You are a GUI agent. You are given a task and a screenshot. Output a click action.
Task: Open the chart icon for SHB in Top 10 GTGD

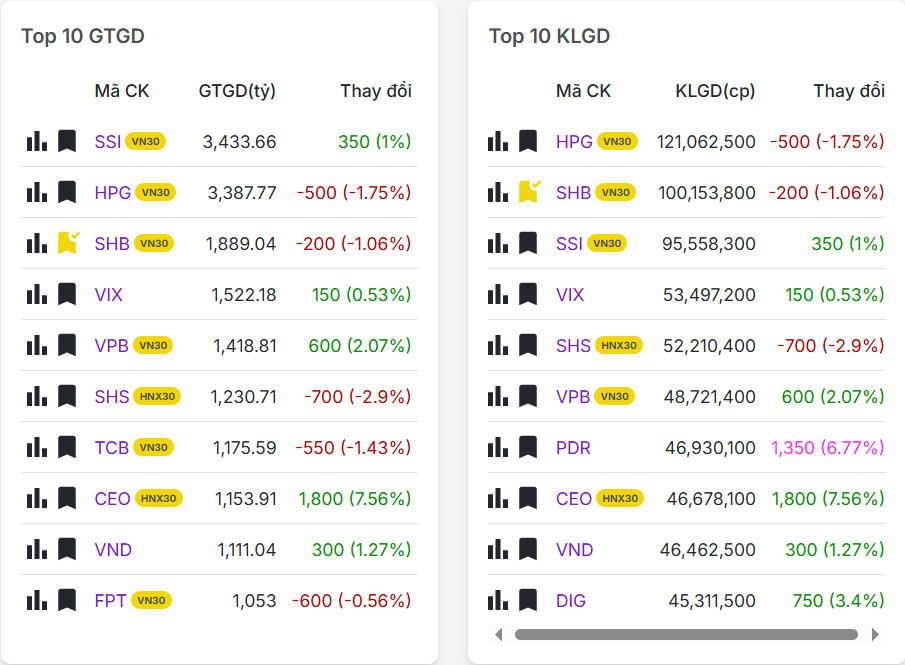click(x=37, y=243)
